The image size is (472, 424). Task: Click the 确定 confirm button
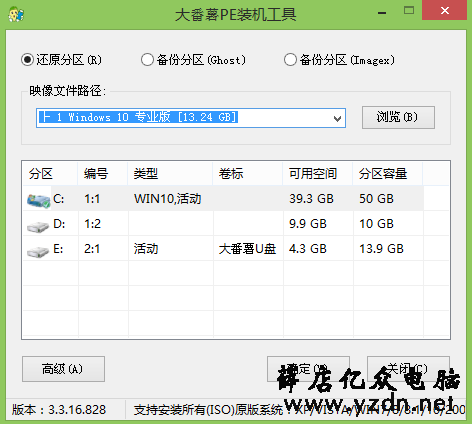point(308,369)
